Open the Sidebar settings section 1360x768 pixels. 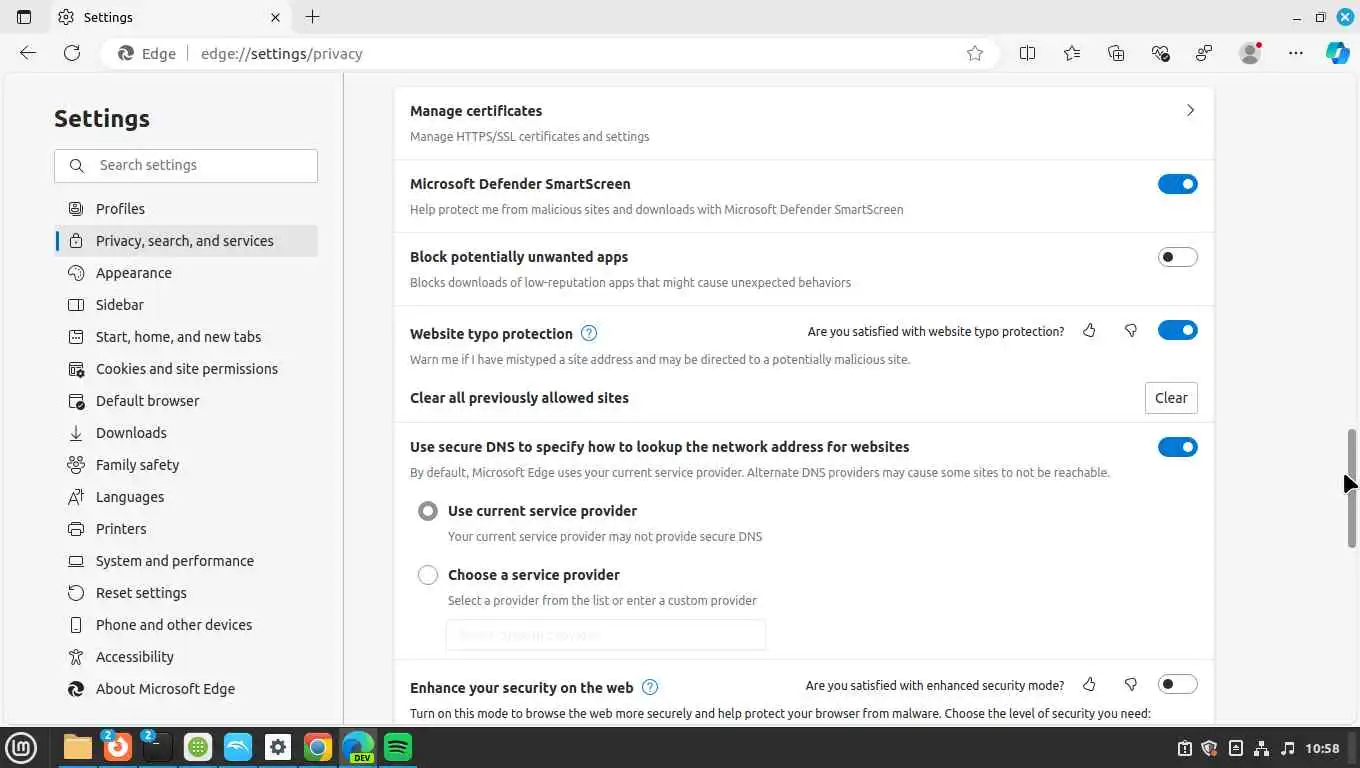pos(186,305)
